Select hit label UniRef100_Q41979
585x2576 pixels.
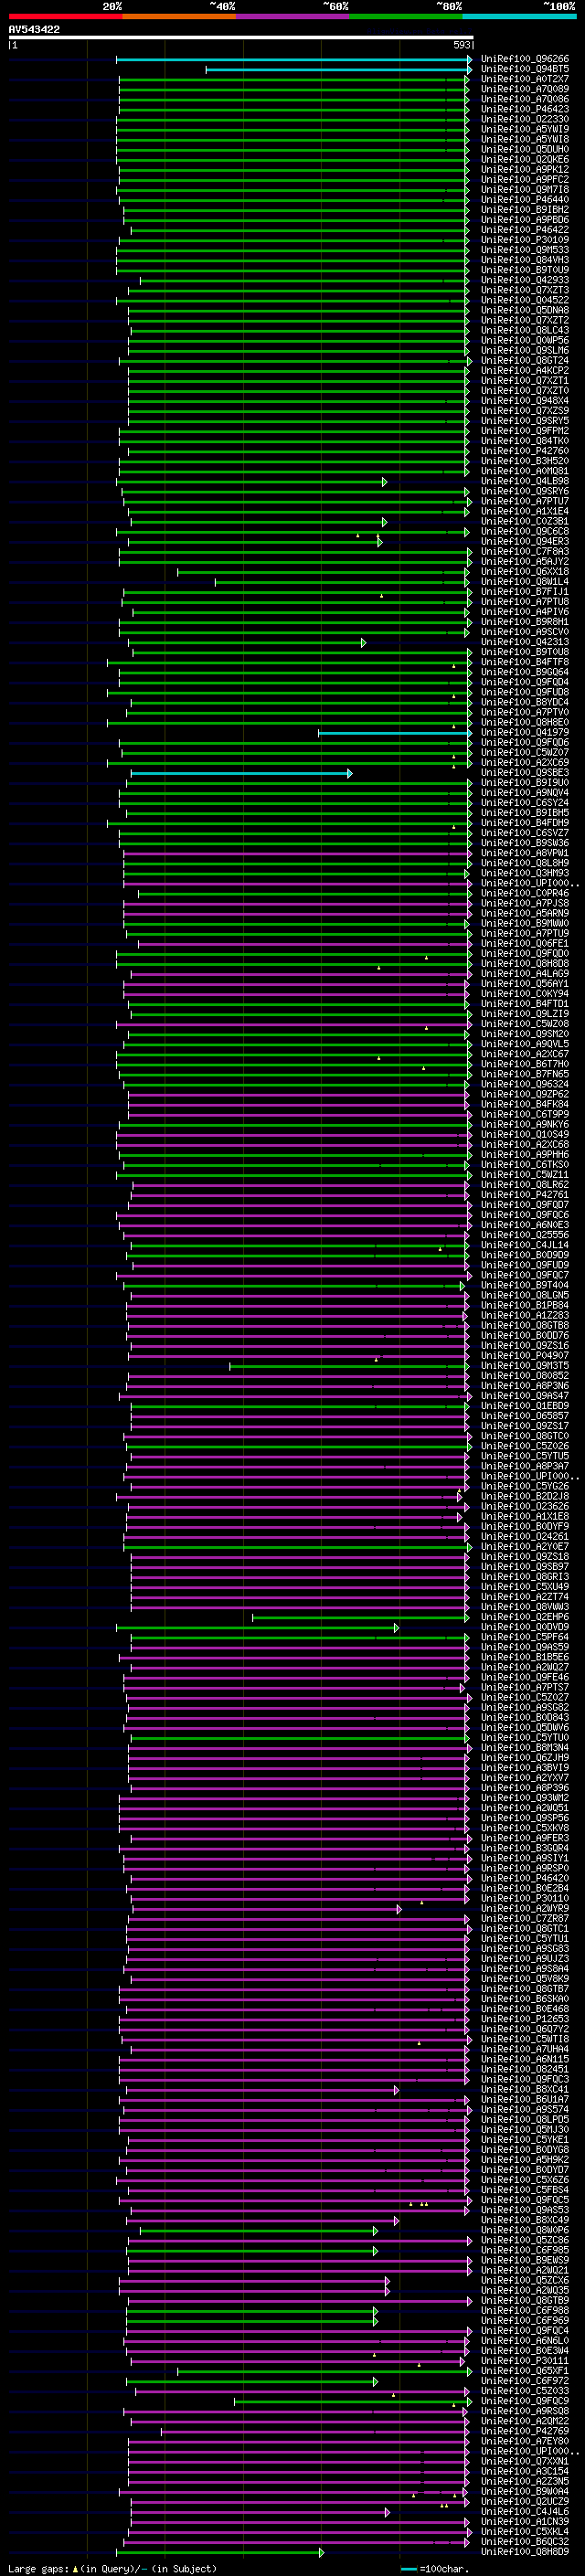pyautogui.click(x=524, y=732)
